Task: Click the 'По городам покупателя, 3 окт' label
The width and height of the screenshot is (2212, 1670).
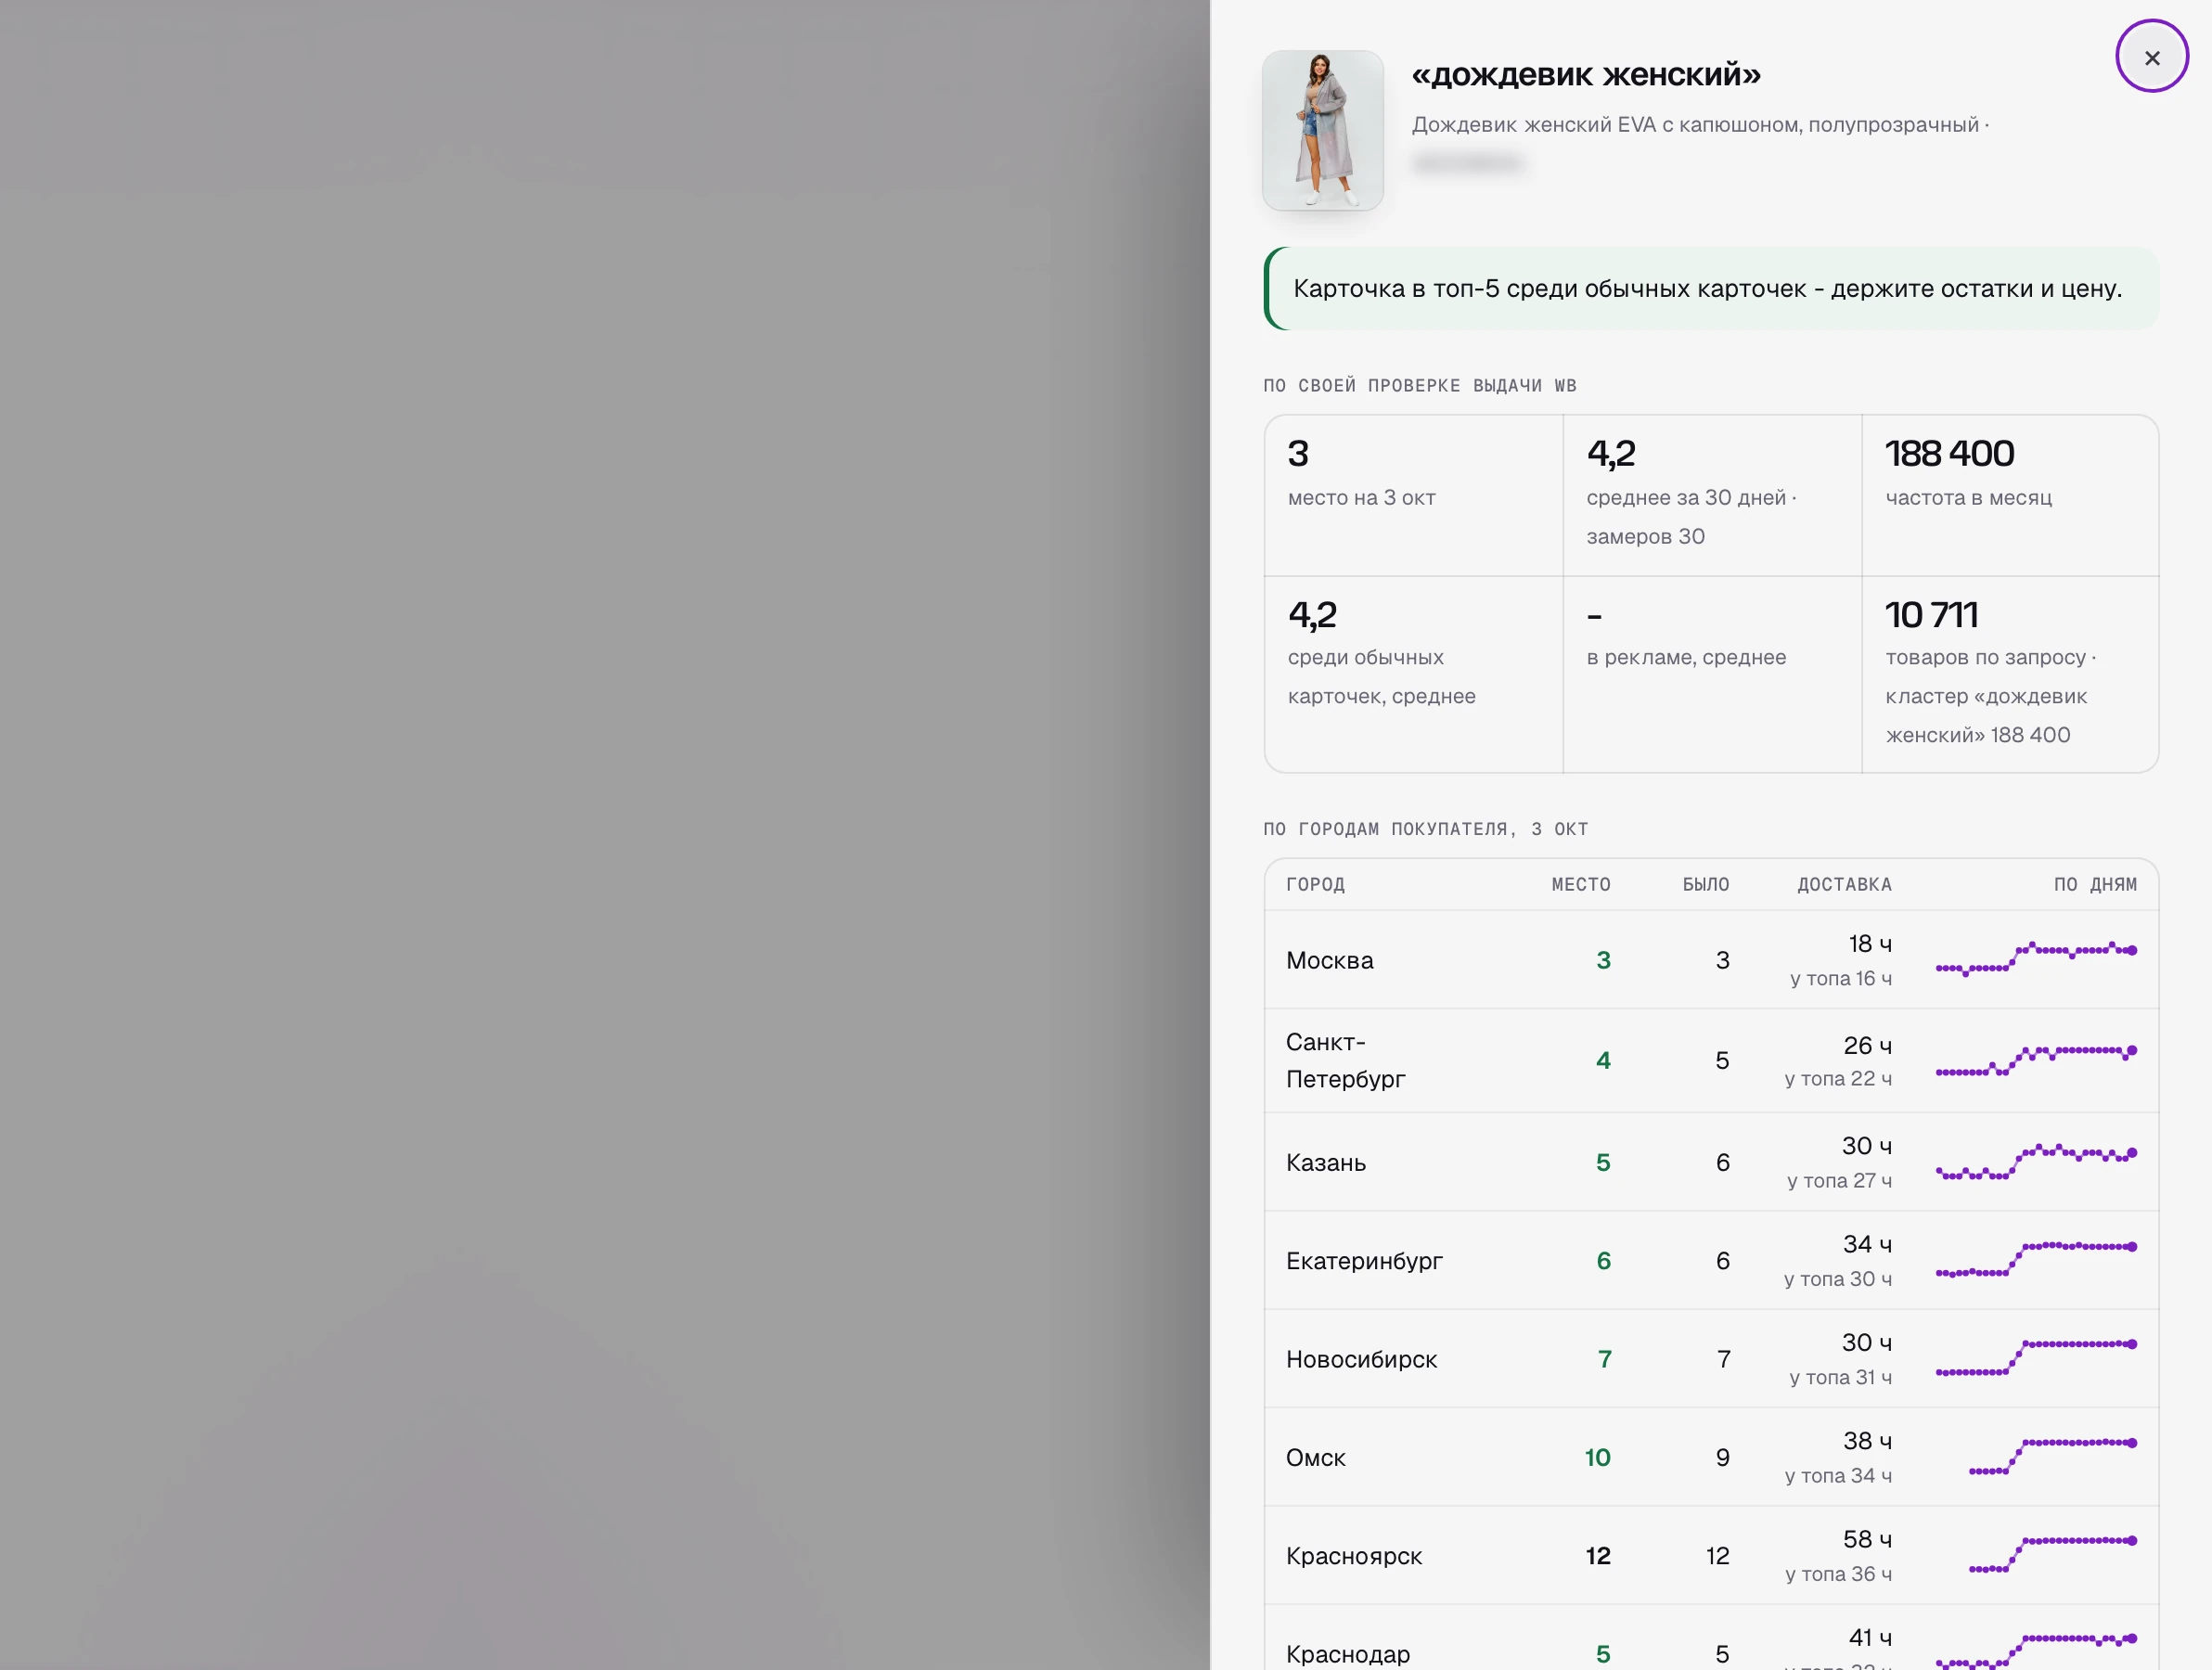Action: [x=1425, y=828]
